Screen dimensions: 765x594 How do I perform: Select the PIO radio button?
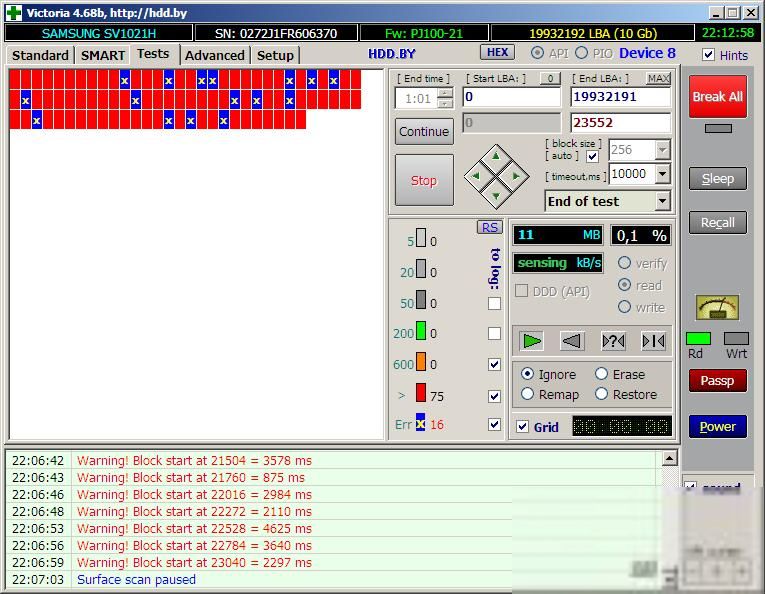581,53
